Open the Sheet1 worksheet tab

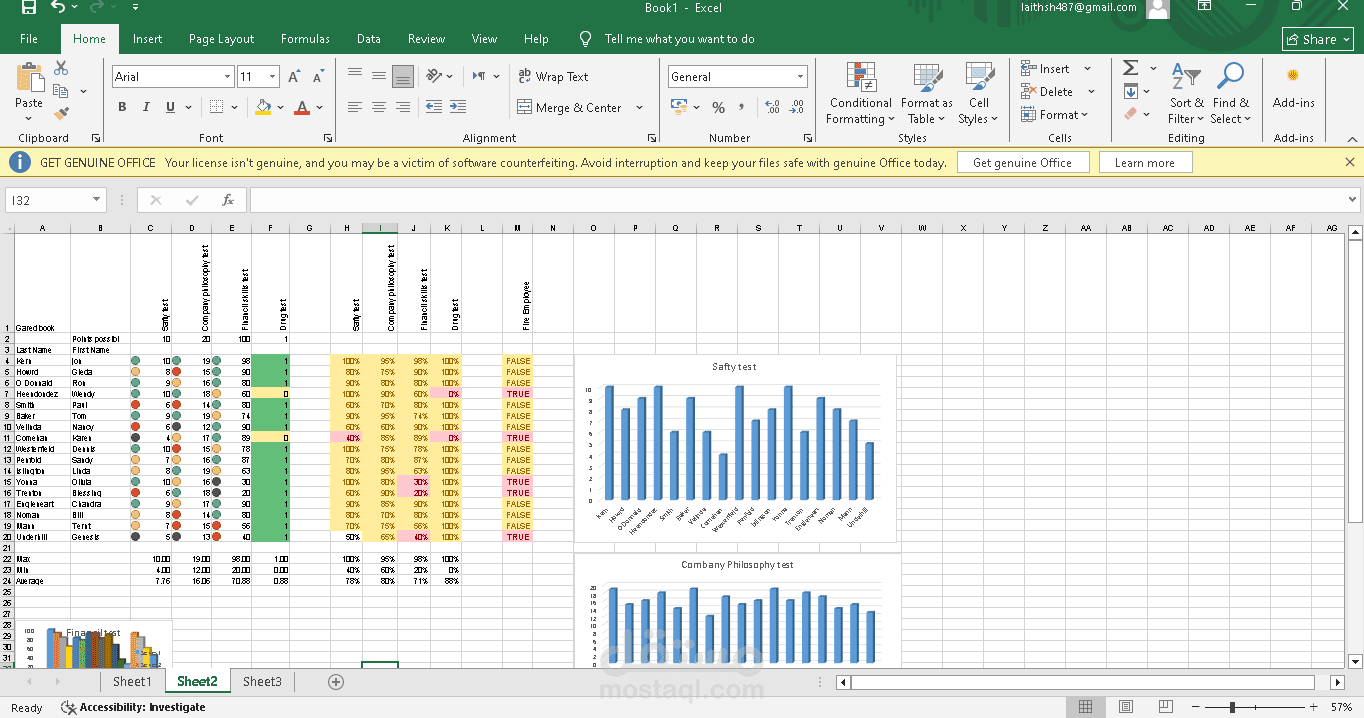coord(132,682)
